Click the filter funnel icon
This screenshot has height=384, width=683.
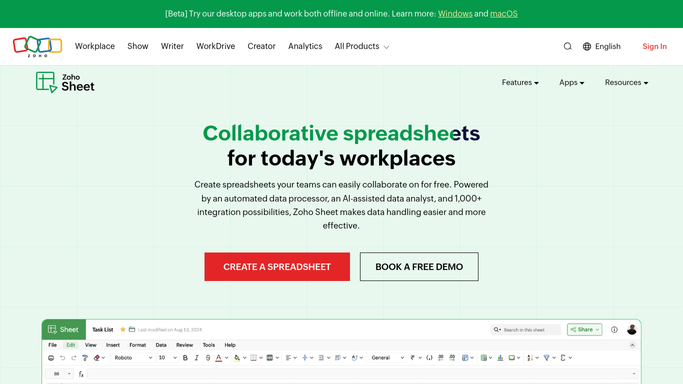(x=546, y=358)
